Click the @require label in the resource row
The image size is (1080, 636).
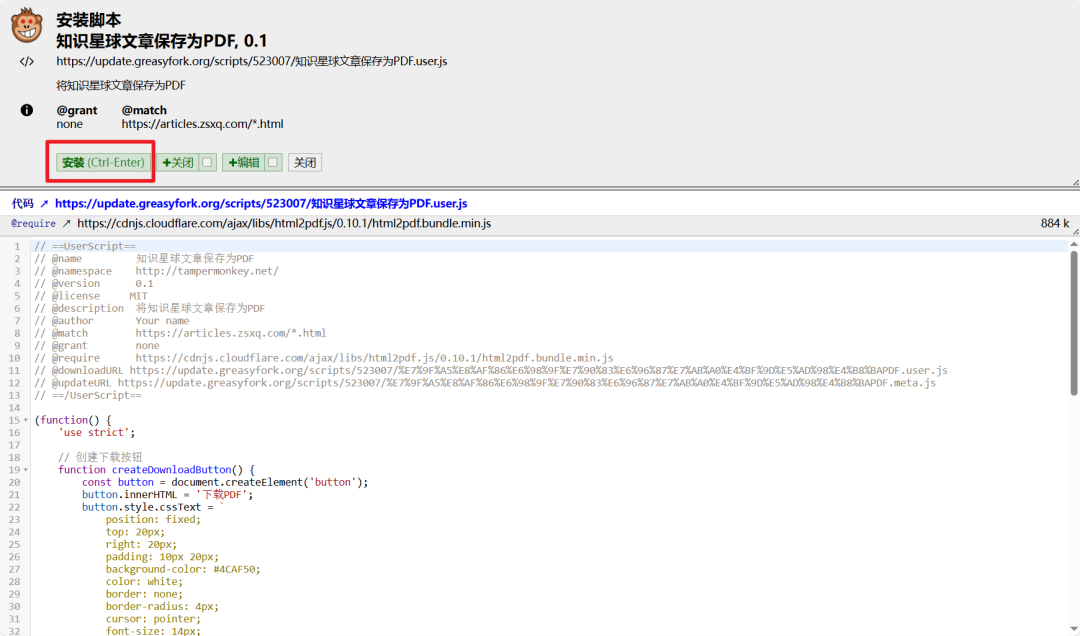point(33,224)
